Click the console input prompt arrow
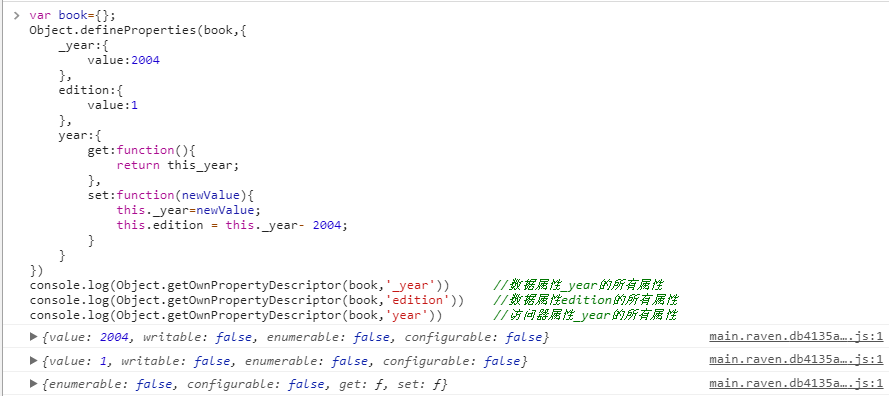 (x=17, y=15)
